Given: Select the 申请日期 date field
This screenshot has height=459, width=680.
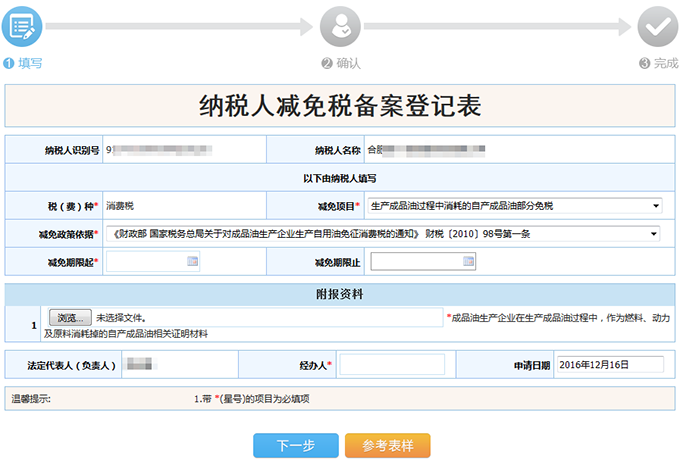Looking at the screenshot, I should (x=609, y=366).
